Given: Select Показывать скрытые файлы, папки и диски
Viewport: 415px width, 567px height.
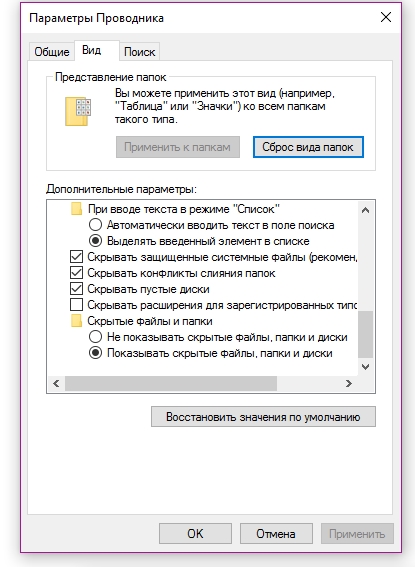Looking at the screenshot, I should click(x=95, y=353).
